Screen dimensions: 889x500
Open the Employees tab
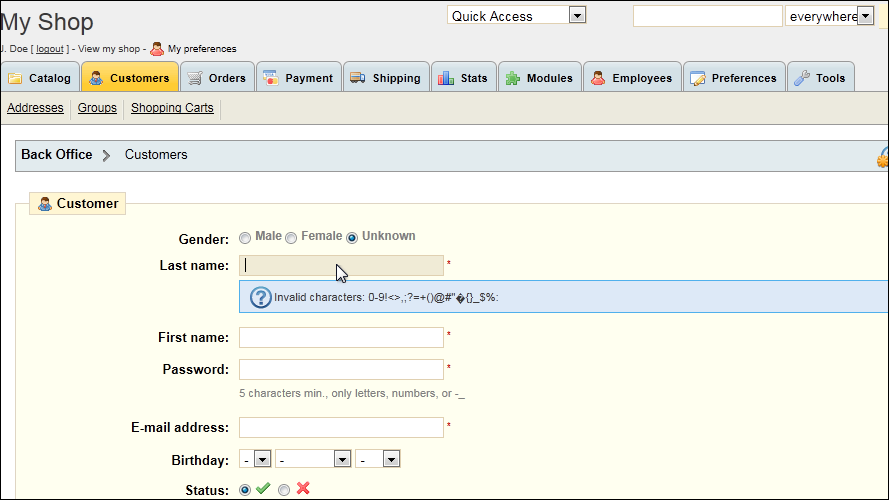(x=632, y=77)
